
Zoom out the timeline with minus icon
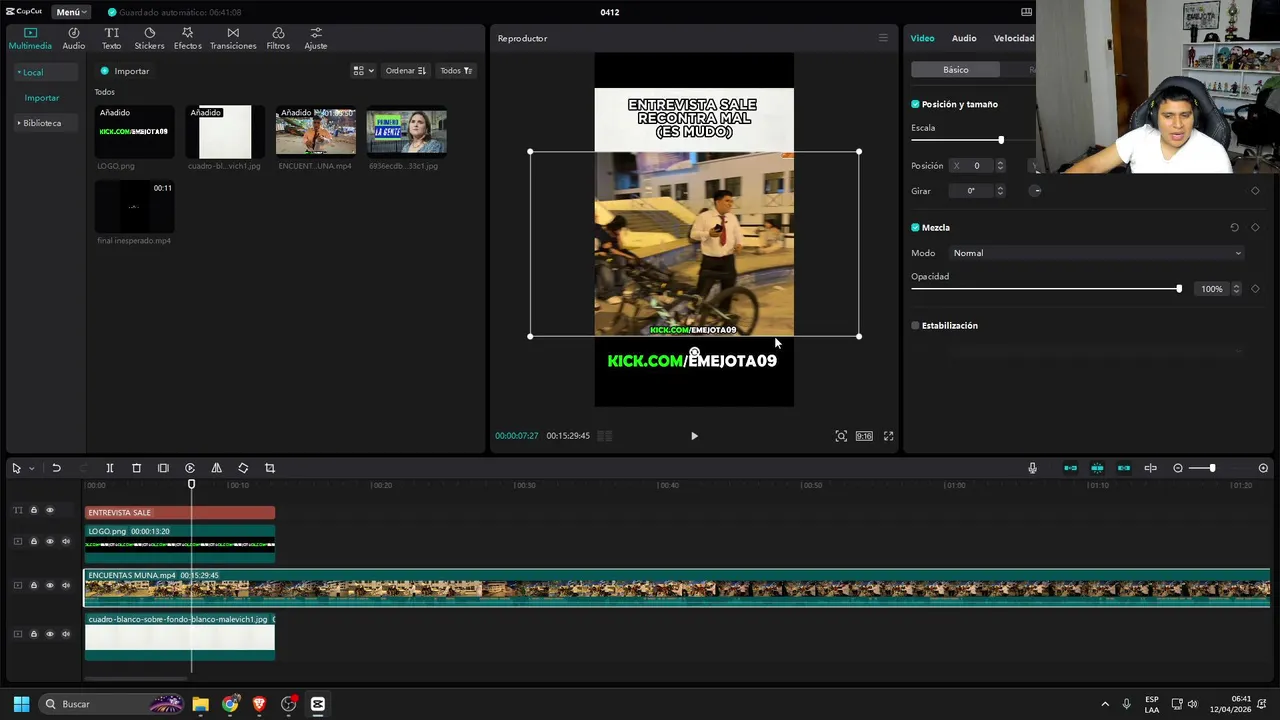pos(1178,468)
